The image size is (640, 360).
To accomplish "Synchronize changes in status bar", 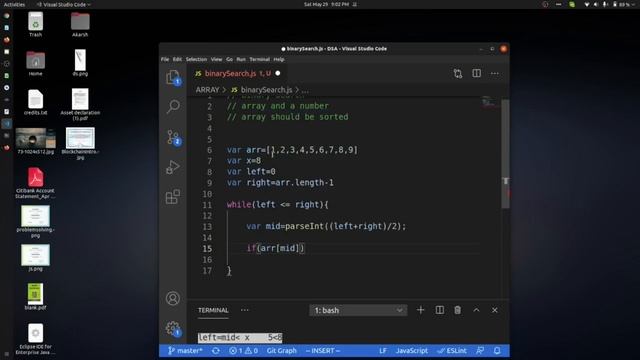I will point(216,351).
